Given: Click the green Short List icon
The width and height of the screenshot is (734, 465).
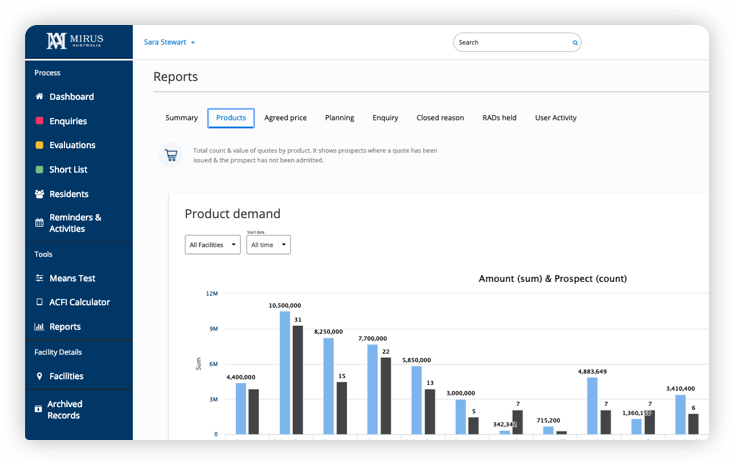Looking at the screenshot, I should (x=39, y=170).
